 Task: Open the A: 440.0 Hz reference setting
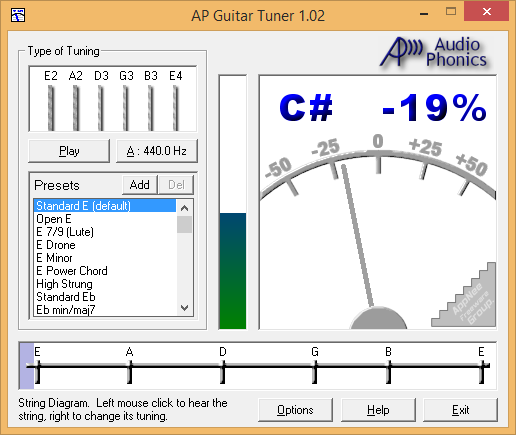(157, 151)
